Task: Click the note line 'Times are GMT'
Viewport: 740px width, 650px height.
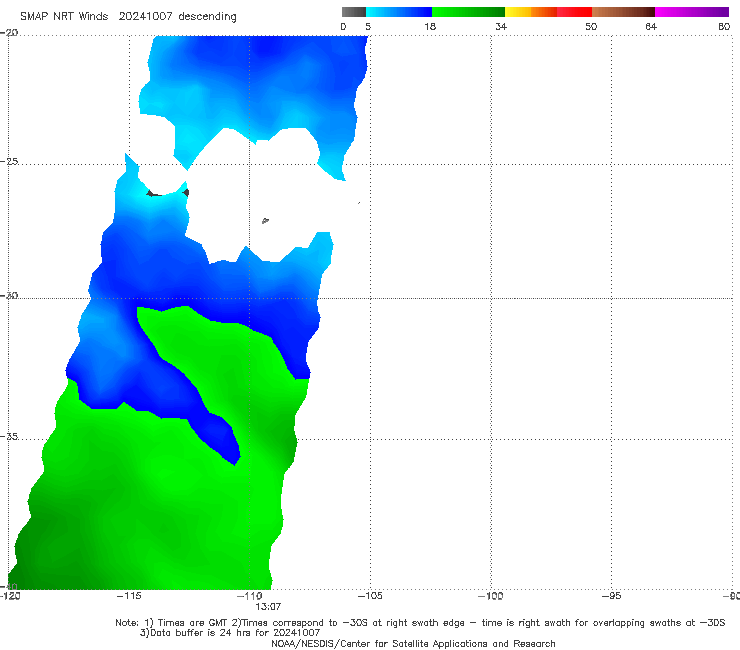Action: pos(193,623)
